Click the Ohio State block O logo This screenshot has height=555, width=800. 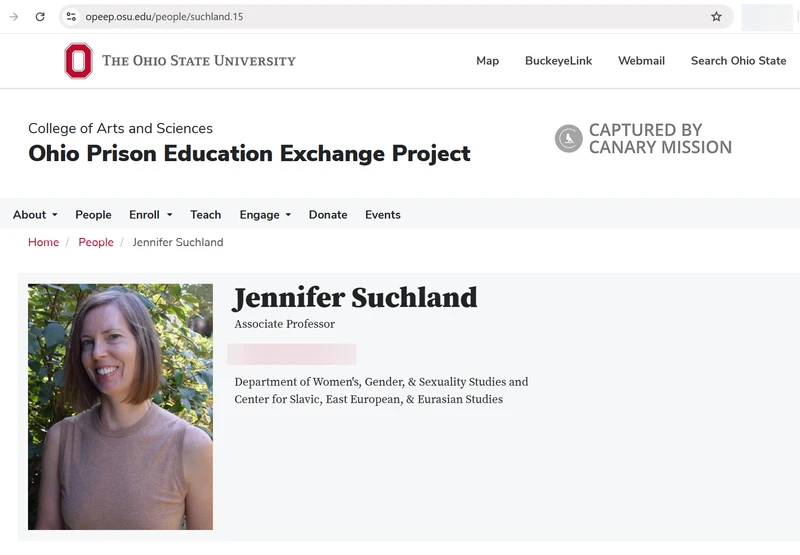tap(78, 61)
